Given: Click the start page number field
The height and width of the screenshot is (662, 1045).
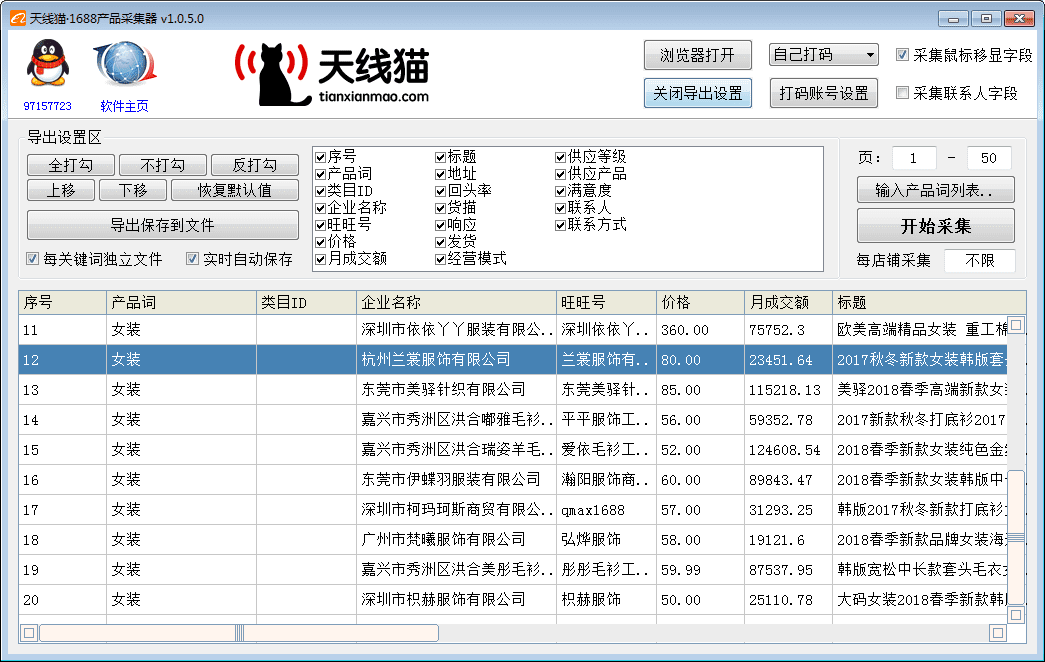Looking at the screenshot, I should pyautogui.click(x=913, y=158).
